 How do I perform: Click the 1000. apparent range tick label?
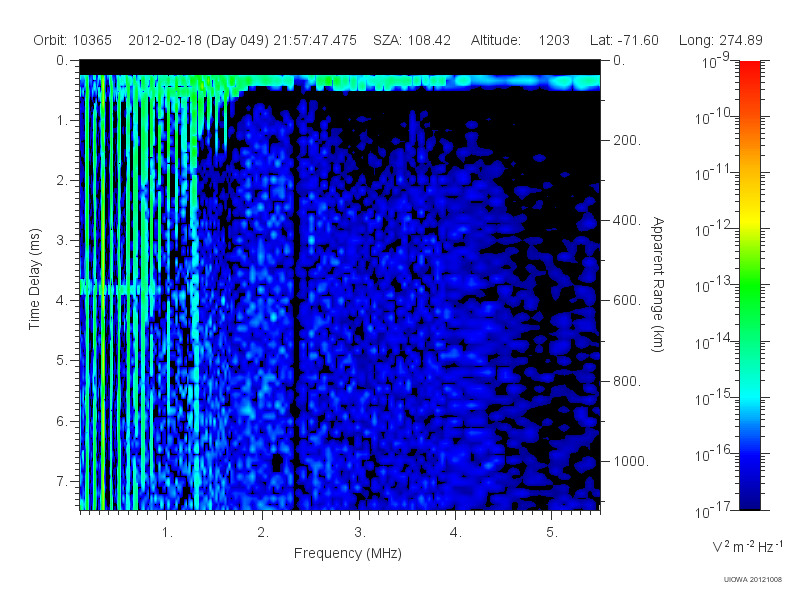pos(631,461)
